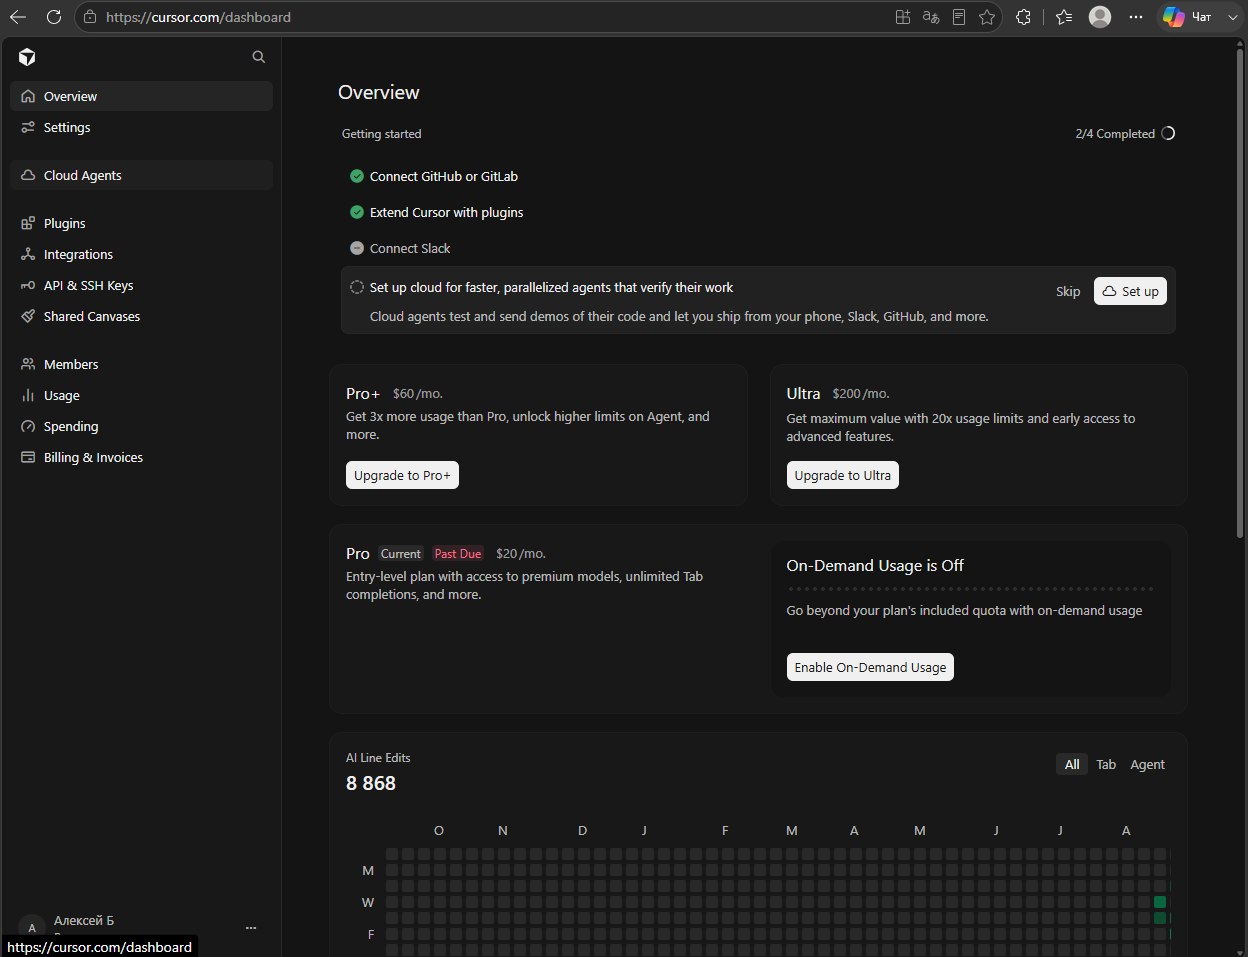
Task: Click Extend Cursor with plugins step
Action: 446,212
